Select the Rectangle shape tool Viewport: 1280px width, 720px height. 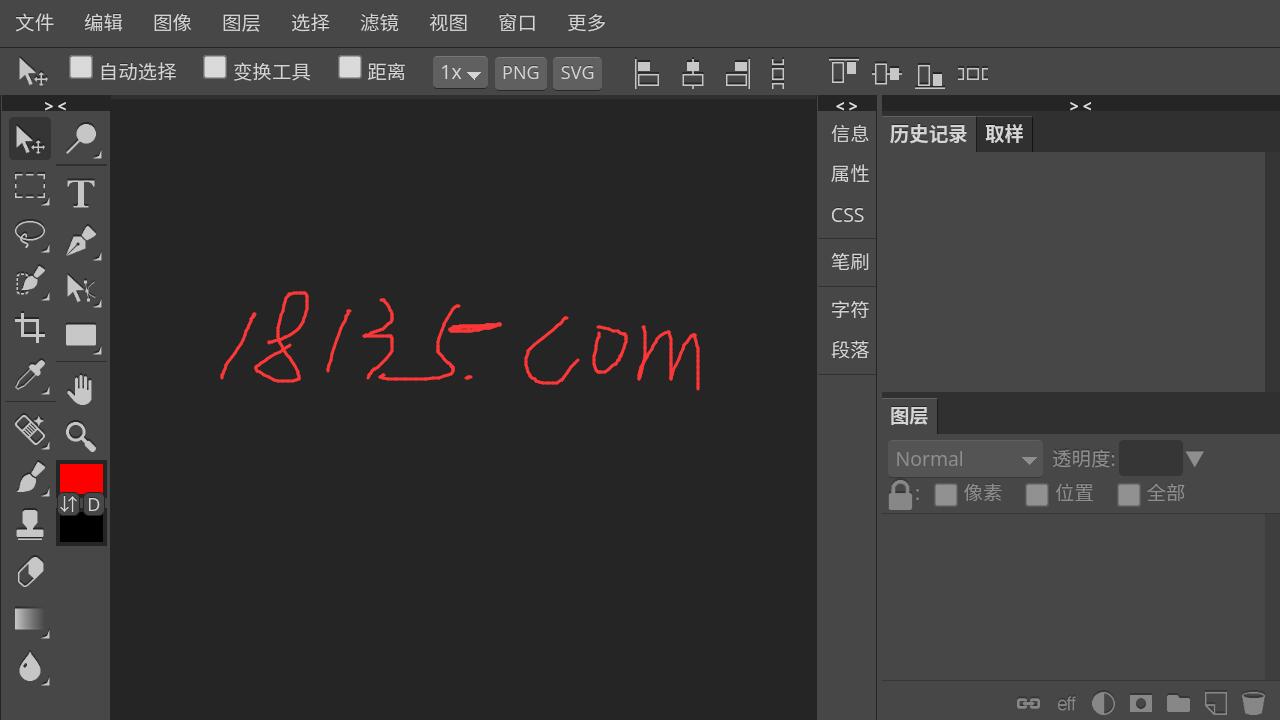tap(81, 336)
